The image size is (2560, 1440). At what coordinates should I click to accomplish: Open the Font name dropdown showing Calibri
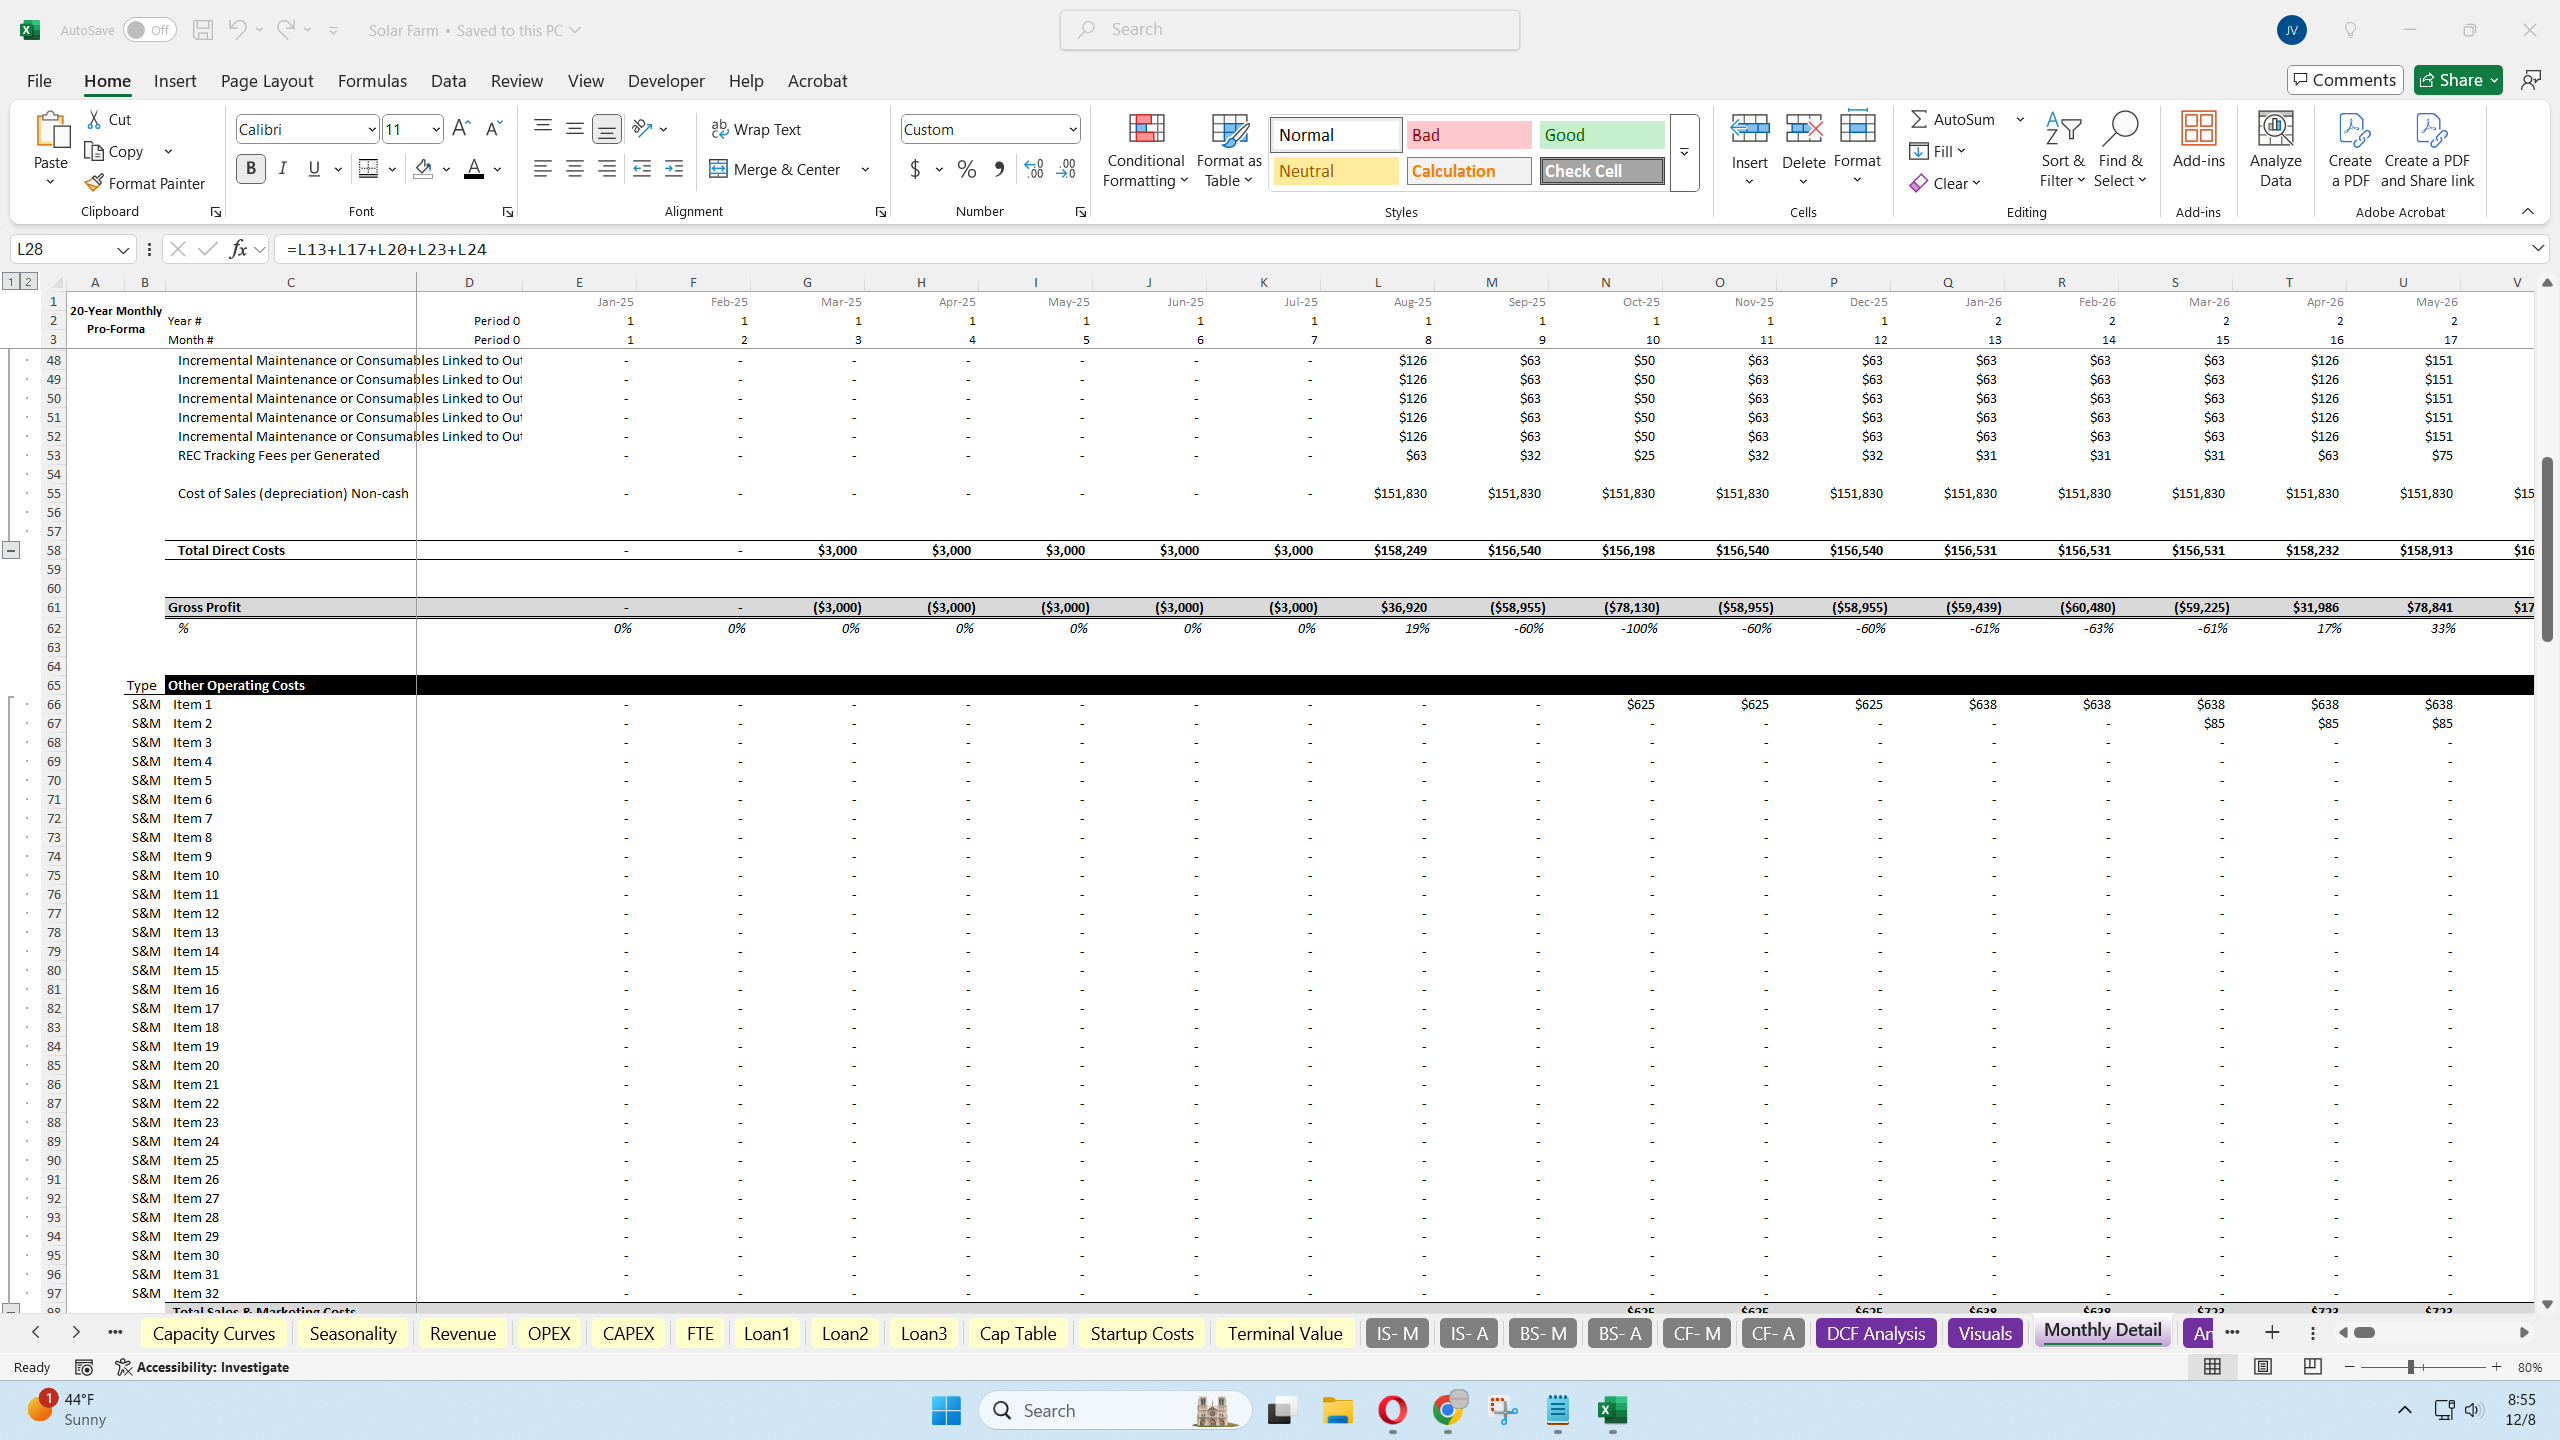point(372,129)
